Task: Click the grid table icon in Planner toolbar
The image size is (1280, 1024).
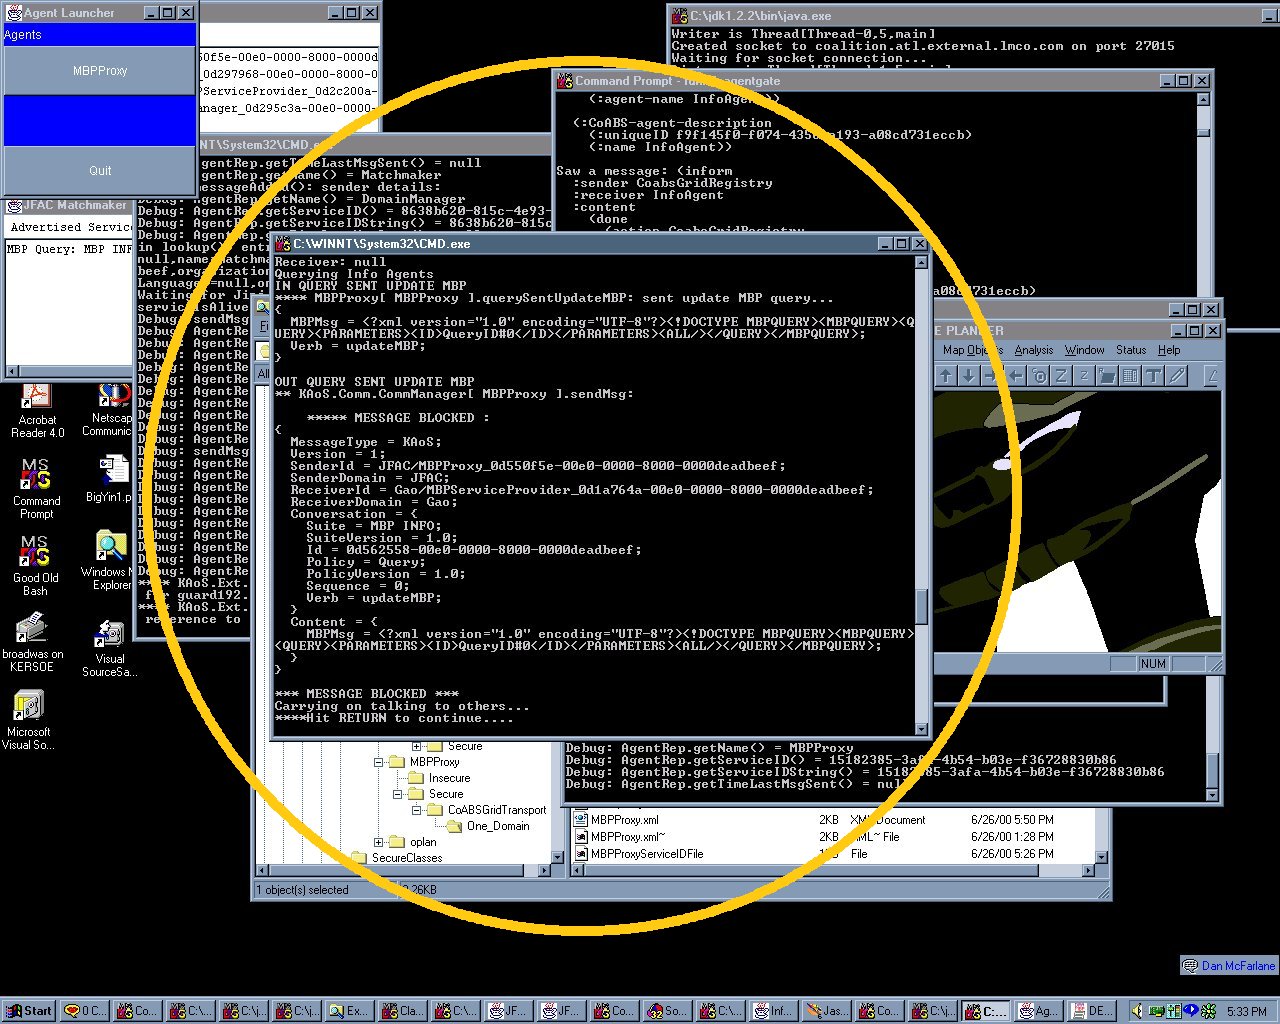Action: 1130,376
